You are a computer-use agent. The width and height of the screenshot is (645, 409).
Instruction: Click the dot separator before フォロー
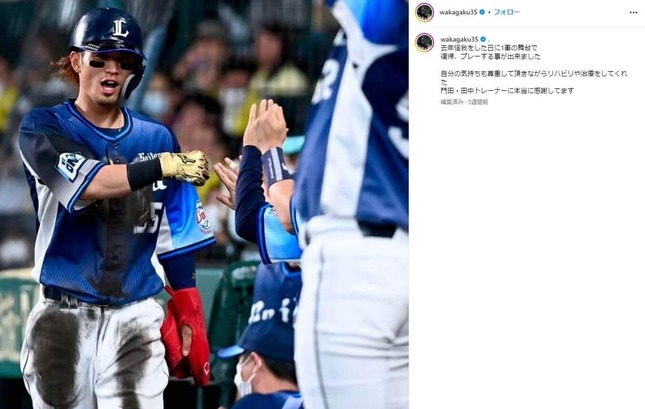(489, 13)
